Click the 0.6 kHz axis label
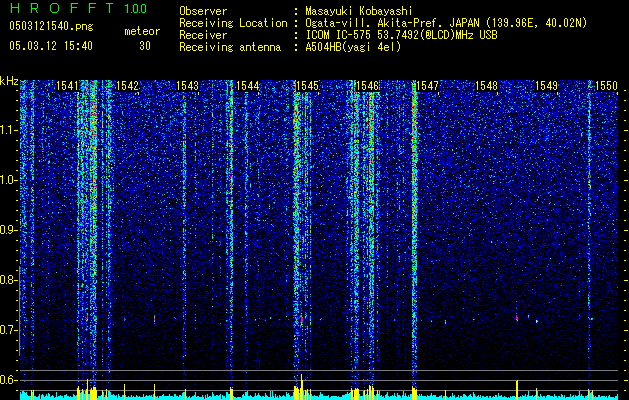This screenshot has height=400, width=629. [x=8, y=380]
